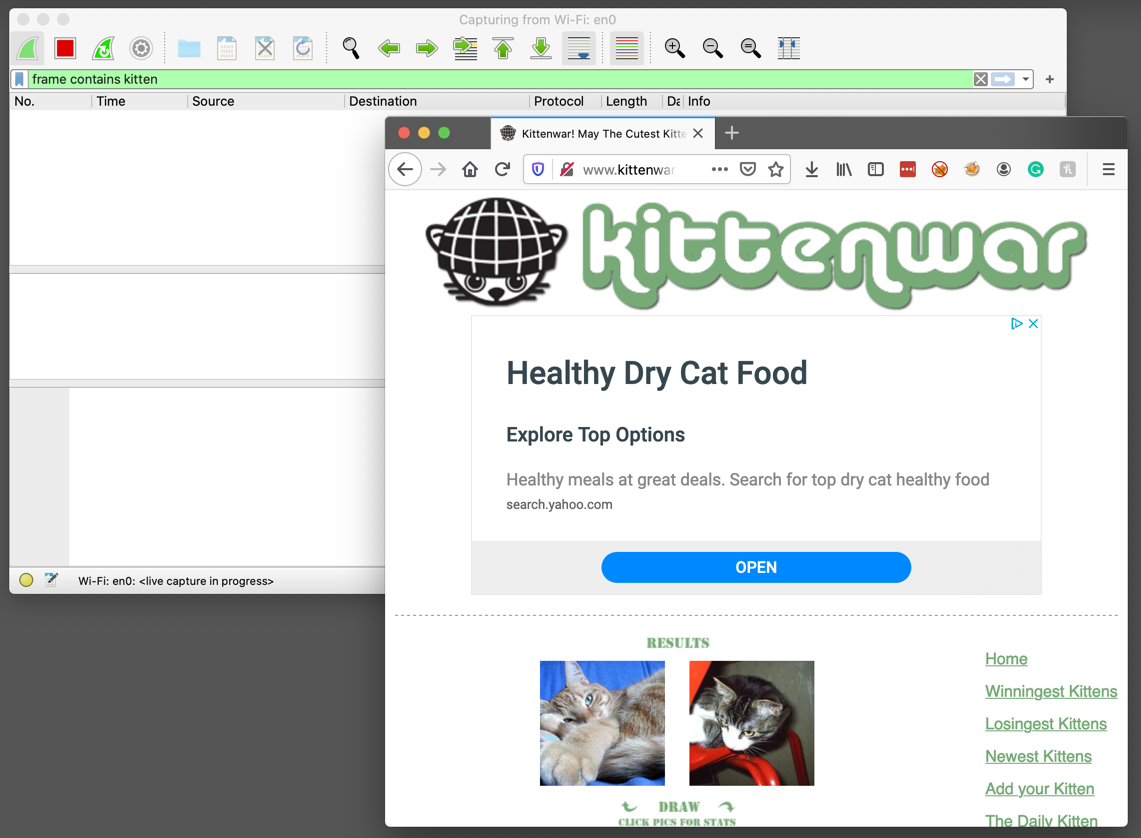This screenshot has height=838, width=1141.
Task: Go back in Firefox
Action: (405, 169)
